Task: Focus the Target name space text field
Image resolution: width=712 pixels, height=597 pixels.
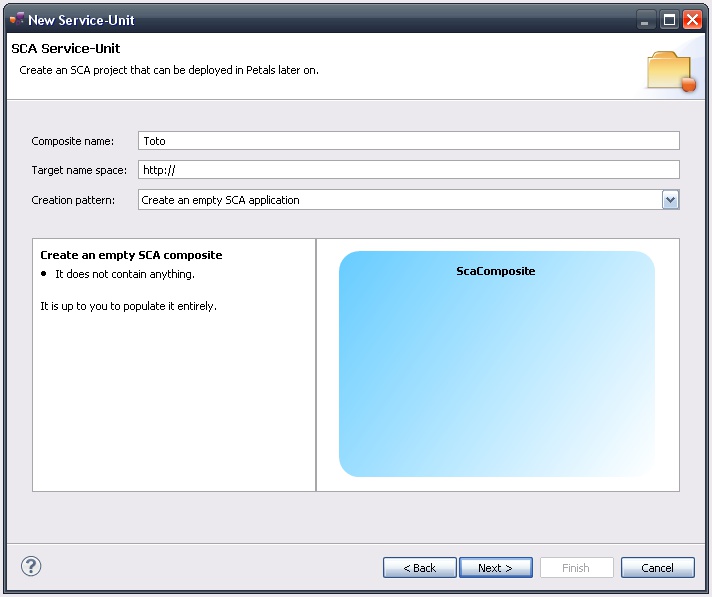Action: (408, 170)
